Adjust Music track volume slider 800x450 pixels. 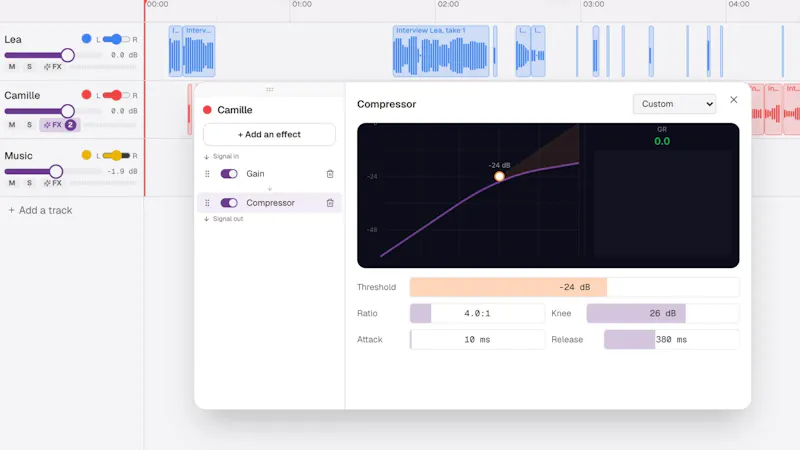pos(53,171)
